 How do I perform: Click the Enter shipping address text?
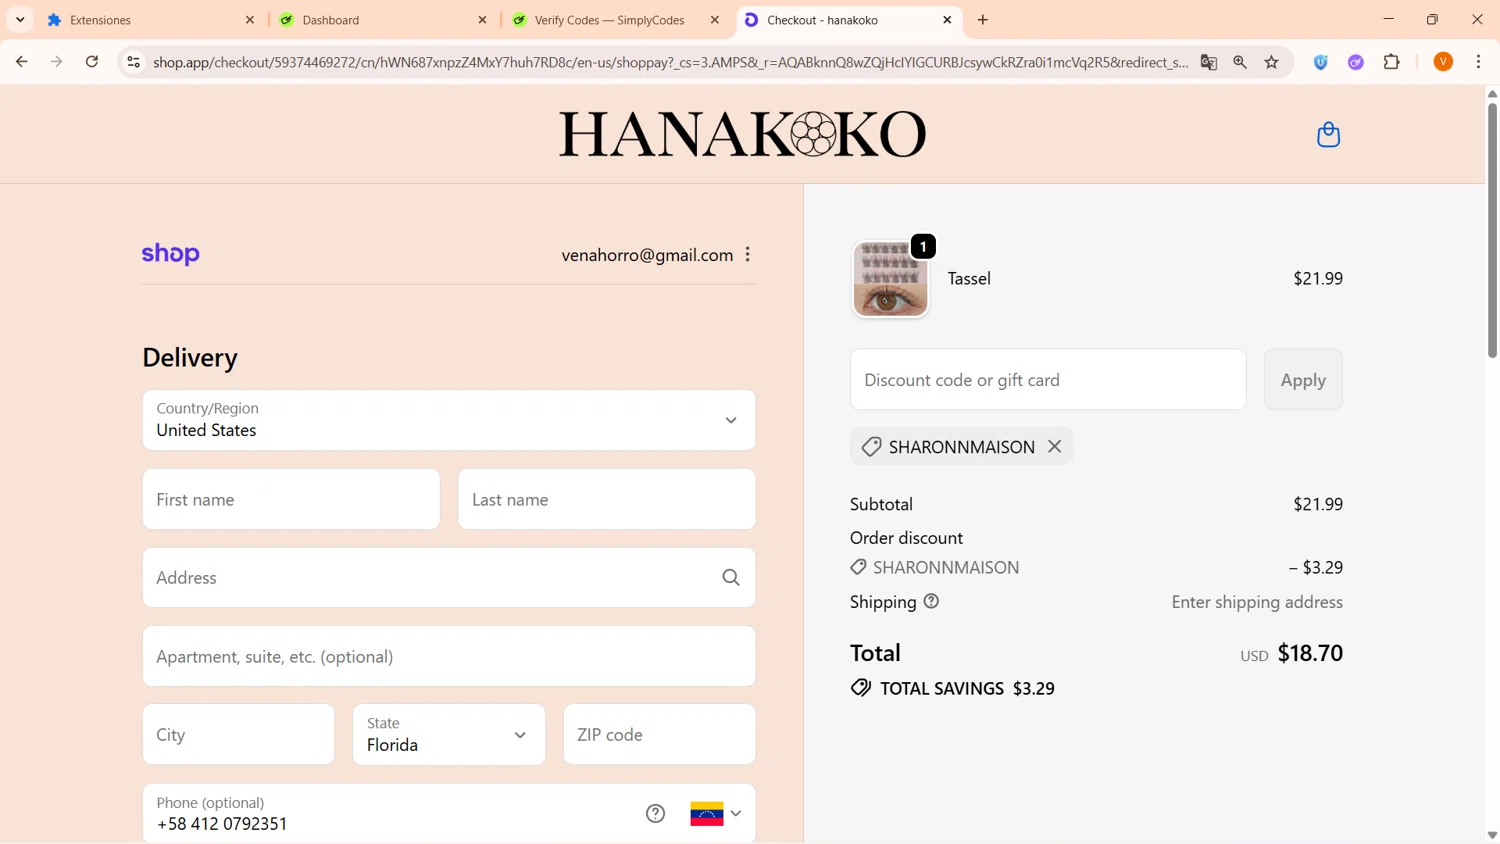tap(1257, 602)
